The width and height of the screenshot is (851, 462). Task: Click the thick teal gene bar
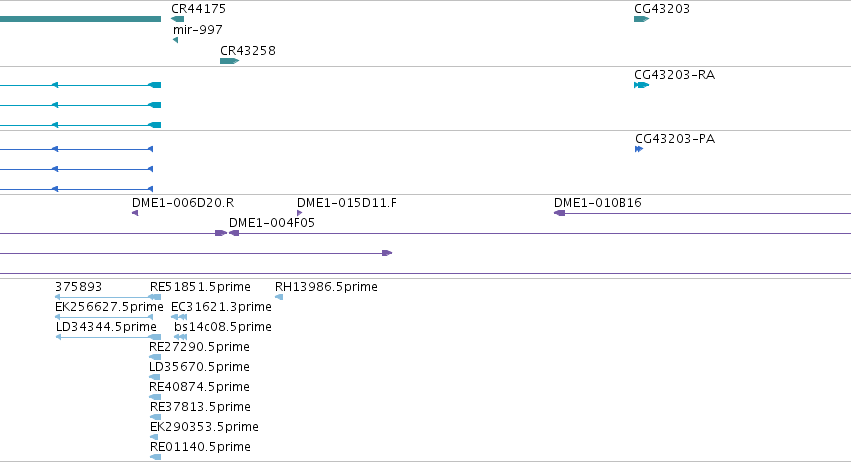pos(80,19)
